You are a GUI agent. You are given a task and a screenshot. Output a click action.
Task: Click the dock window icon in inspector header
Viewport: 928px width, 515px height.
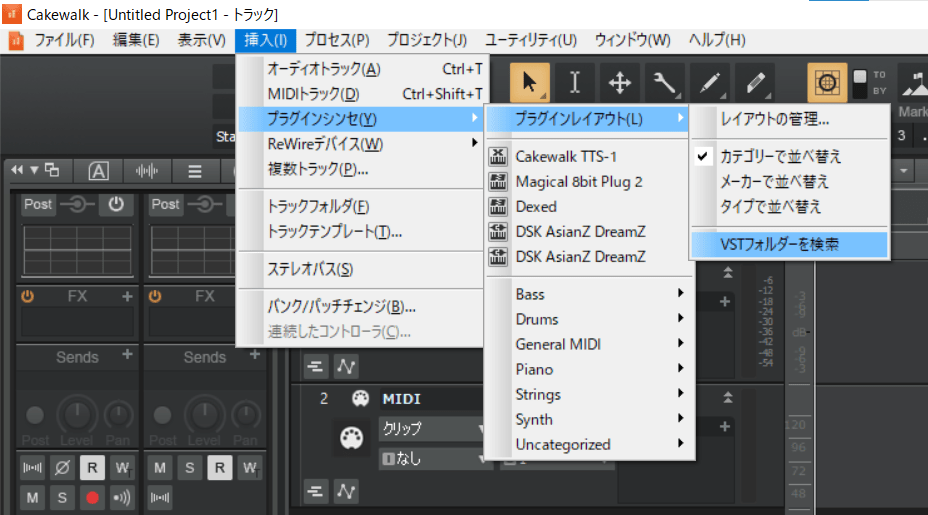[x=52, y=170]
